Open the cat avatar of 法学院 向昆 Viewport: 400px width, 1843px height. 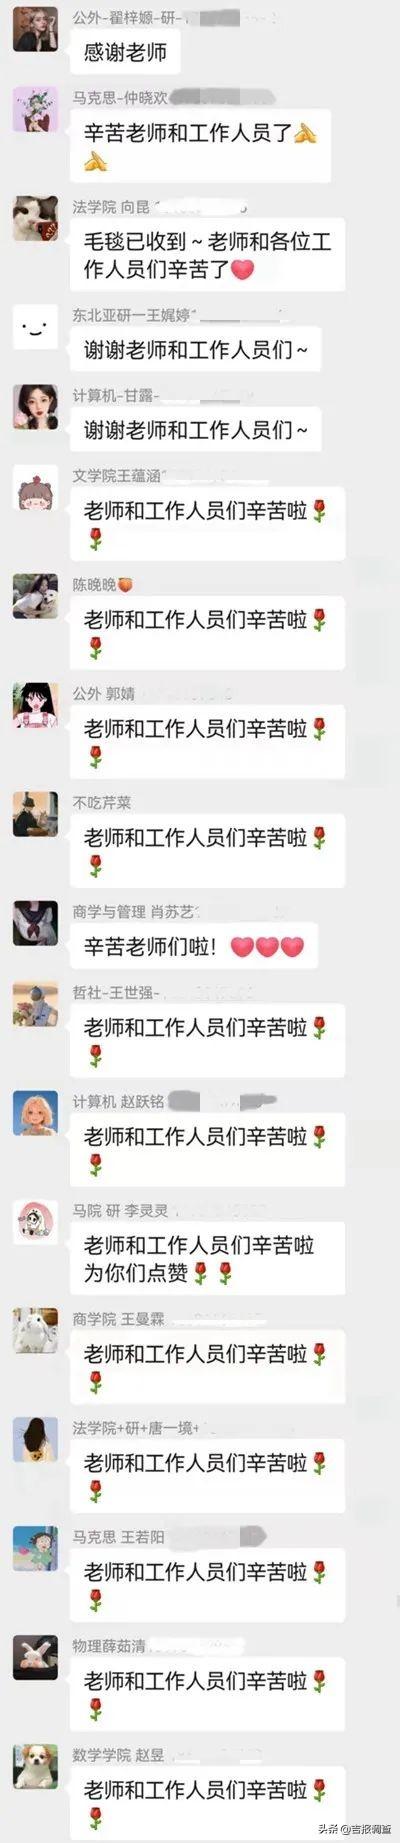pyautogui.click(x=35, y=218)
